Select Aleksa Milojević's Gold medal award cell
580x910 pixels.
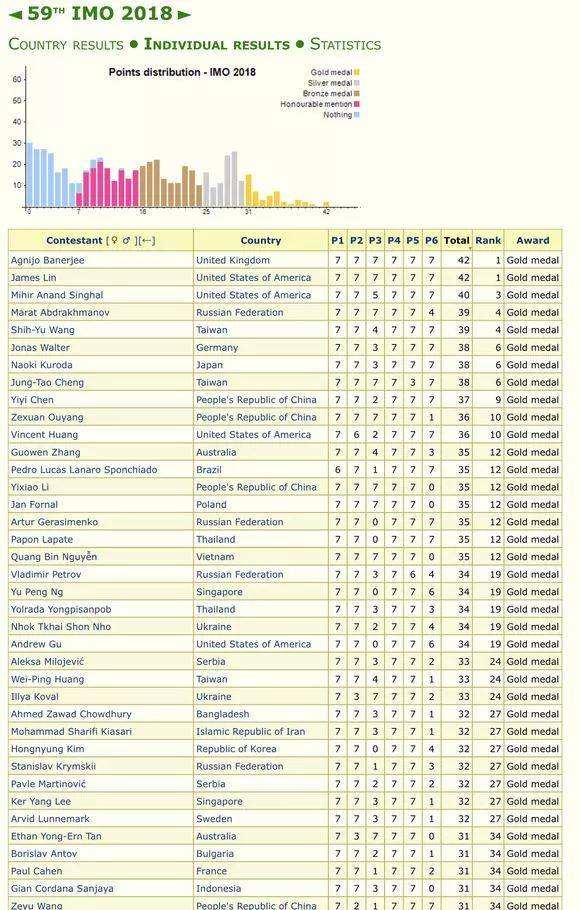(533, 662)
